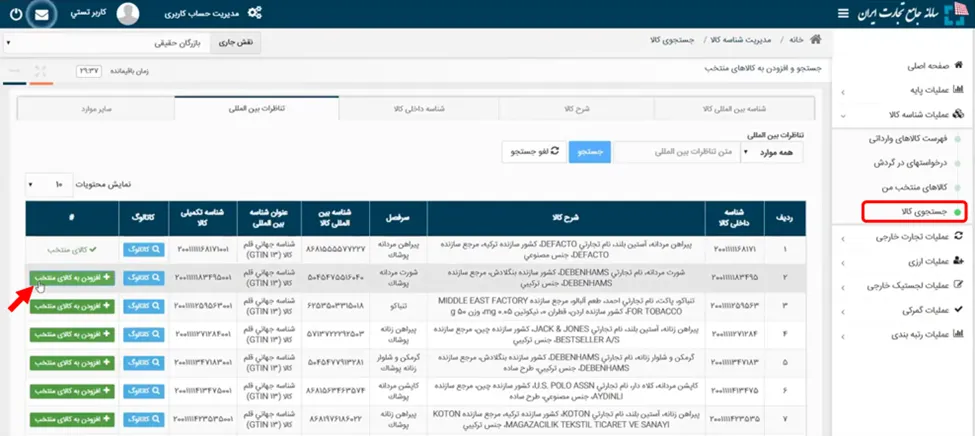
Task: Open درخواستهای در گردش in sidebar
Action: point(910,163)
